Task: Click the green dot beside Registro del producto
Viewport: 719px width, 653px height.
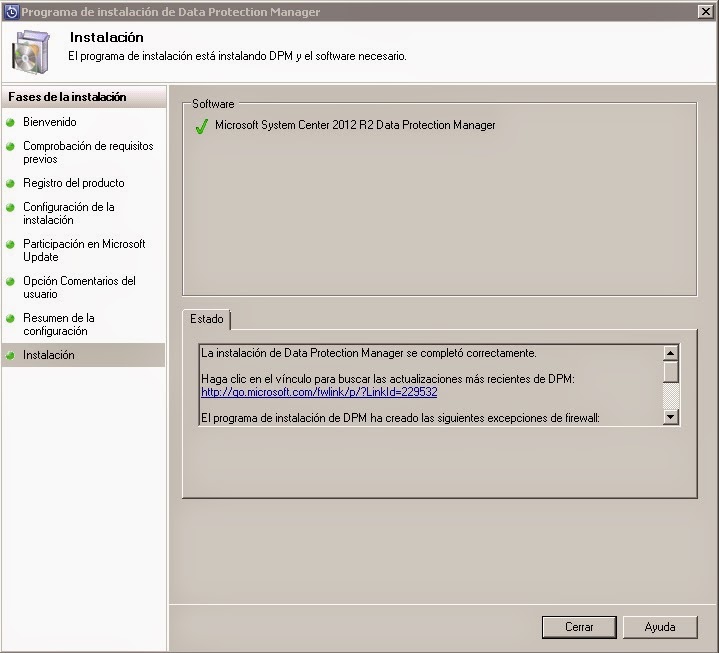Action: [x=10, y=183]
